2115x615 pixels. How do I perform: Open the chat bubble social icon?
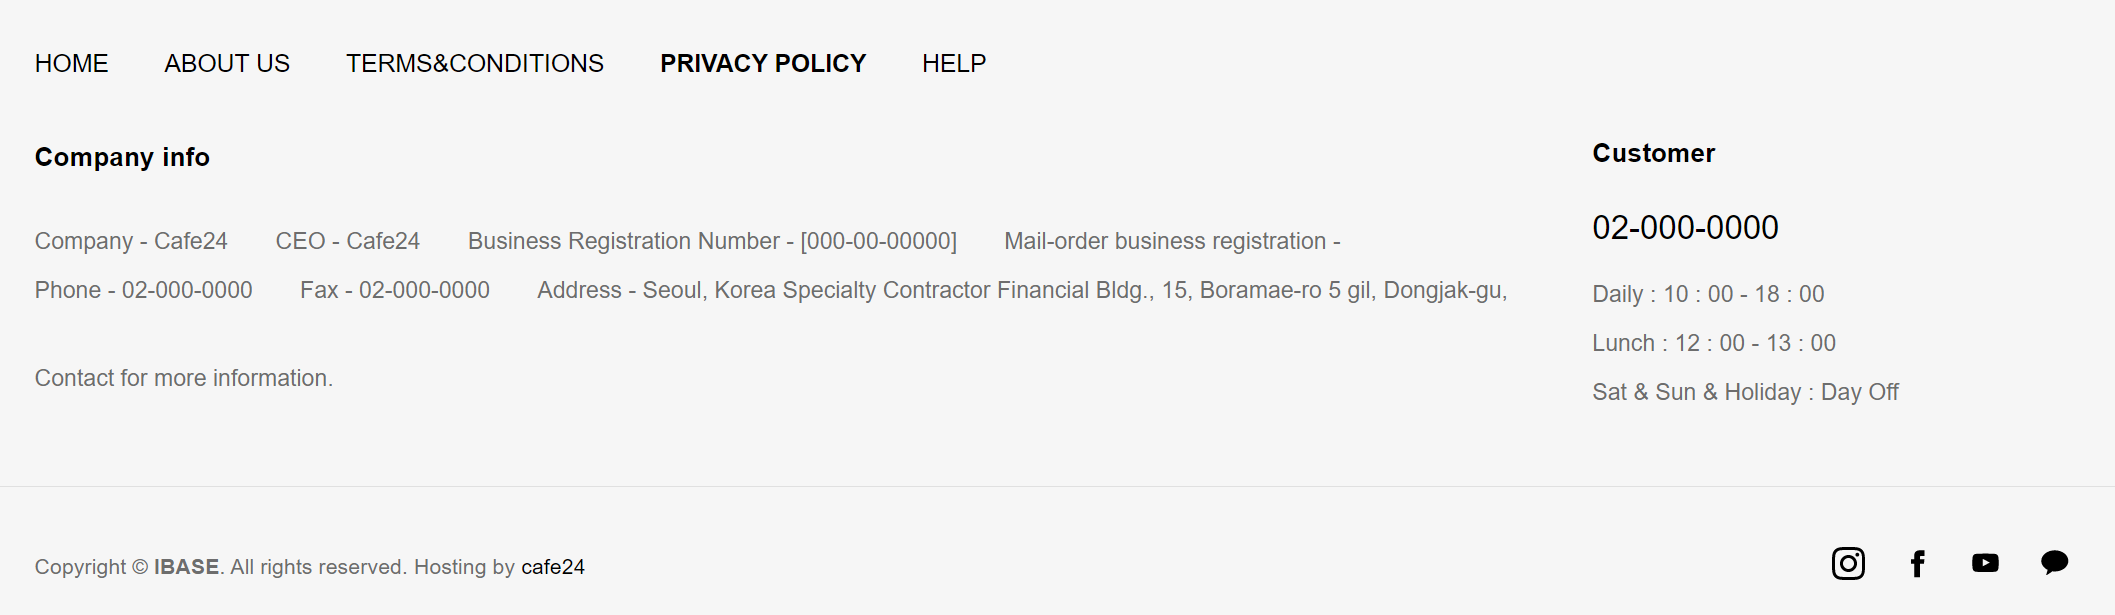[2054, 563]
